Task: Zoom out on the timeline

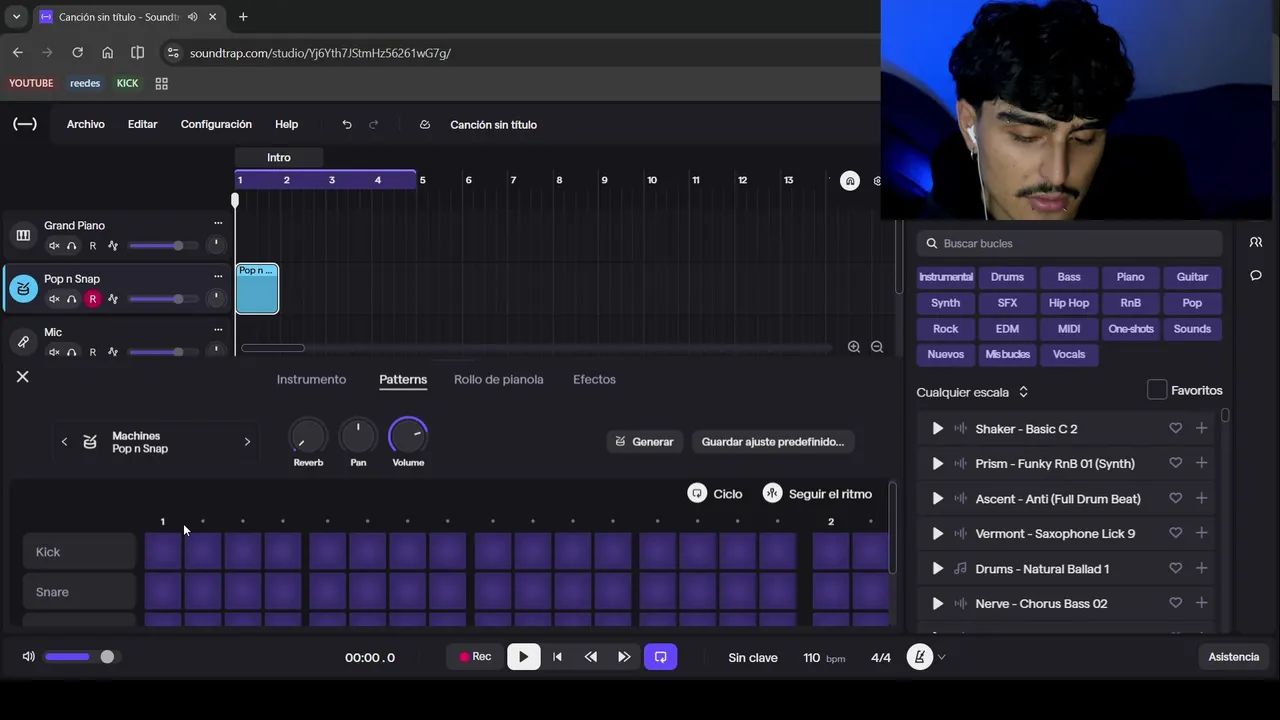Action: coord(877,347)
